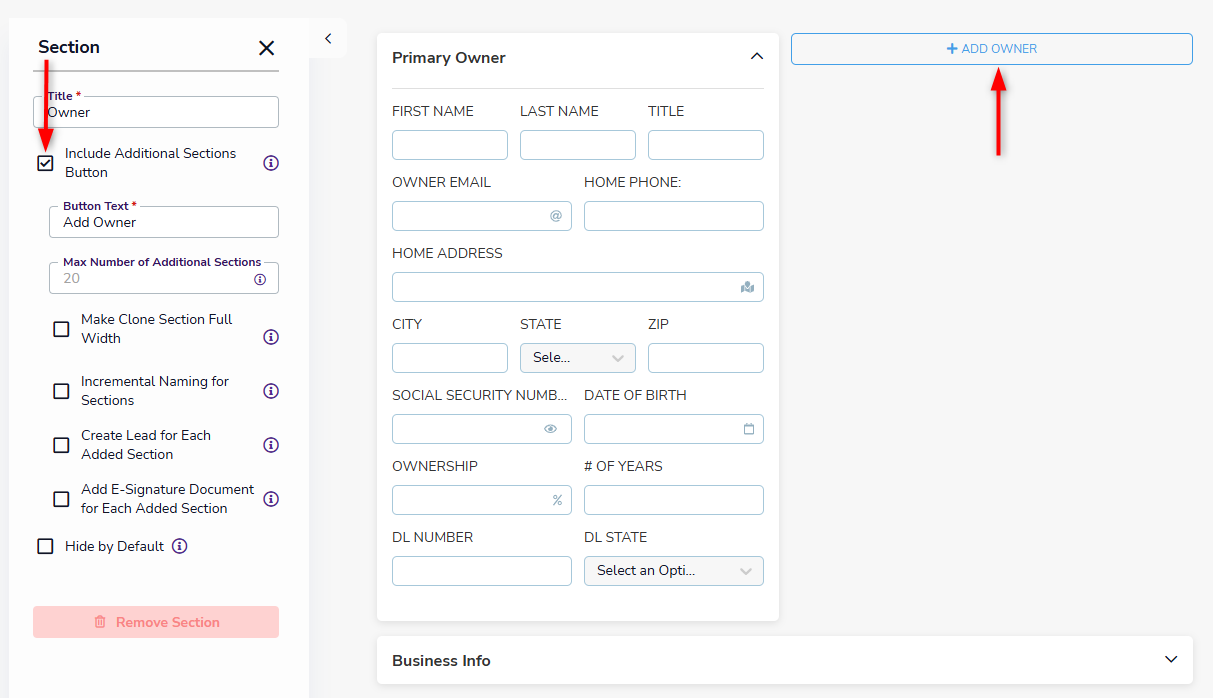
Task: Open Date of Birth calendar picker icon
Action: (749, 429)
